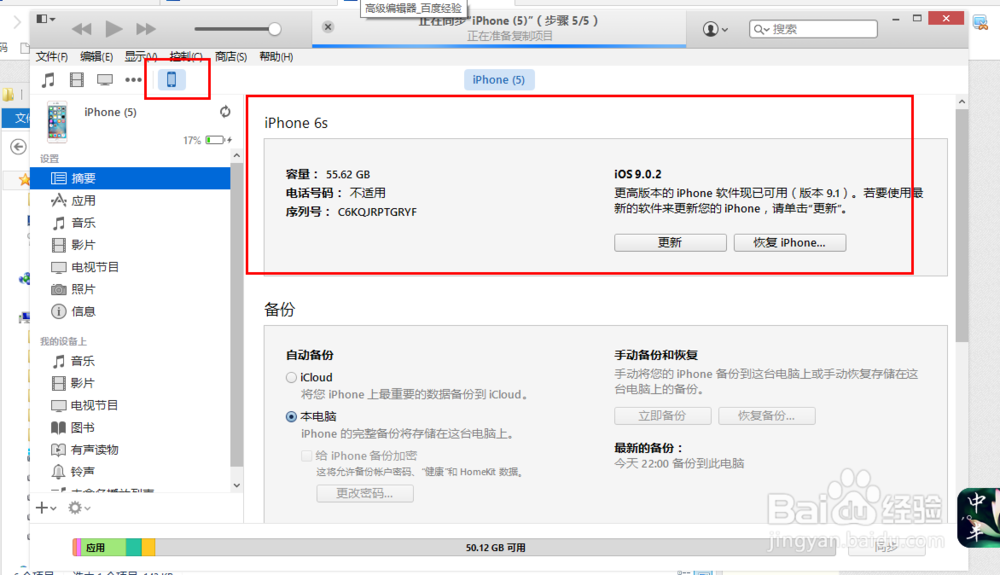
Task: Click the rewind previous track button
Action: coord(82,29)
